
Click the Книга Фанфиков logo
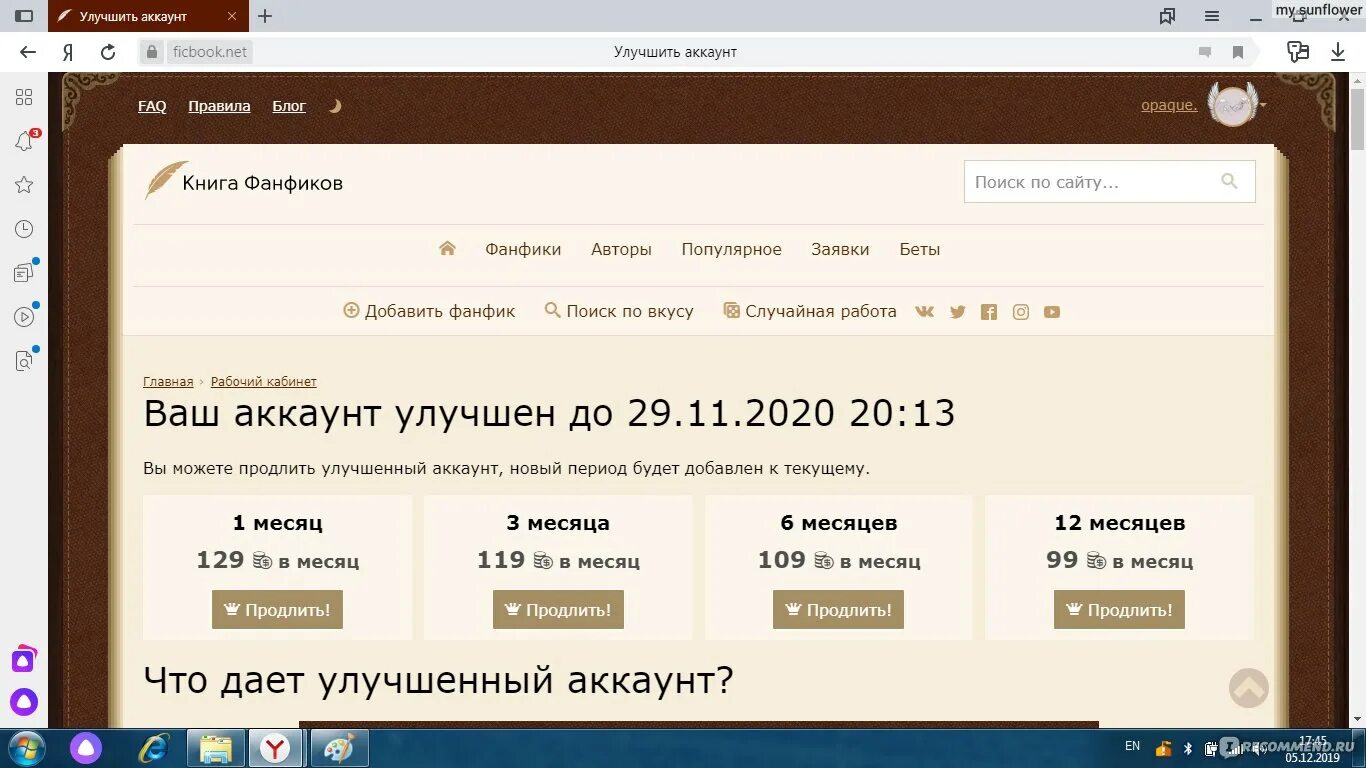point(244,182)
